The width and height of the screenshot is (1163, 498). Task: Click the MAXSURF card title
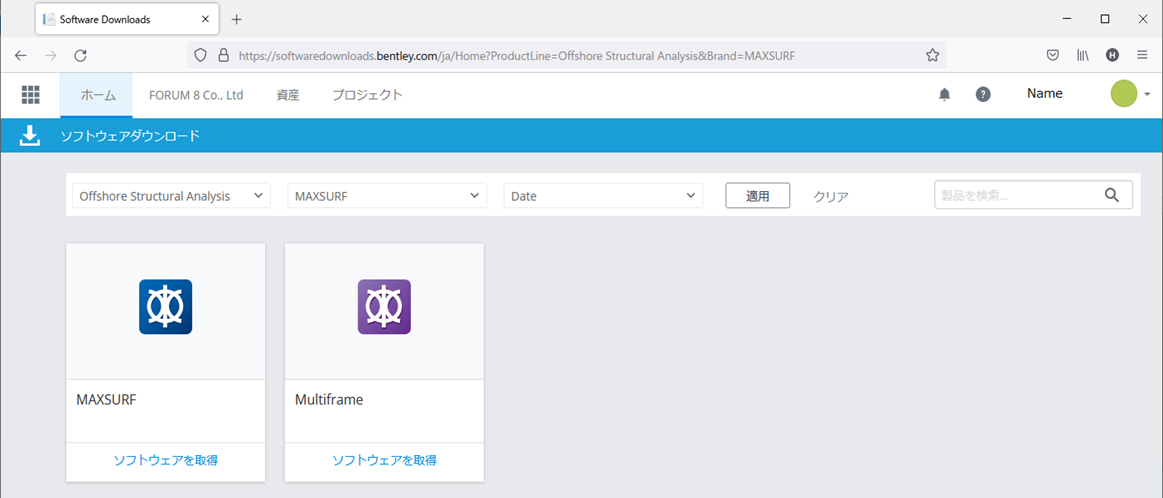pos(106,399)
